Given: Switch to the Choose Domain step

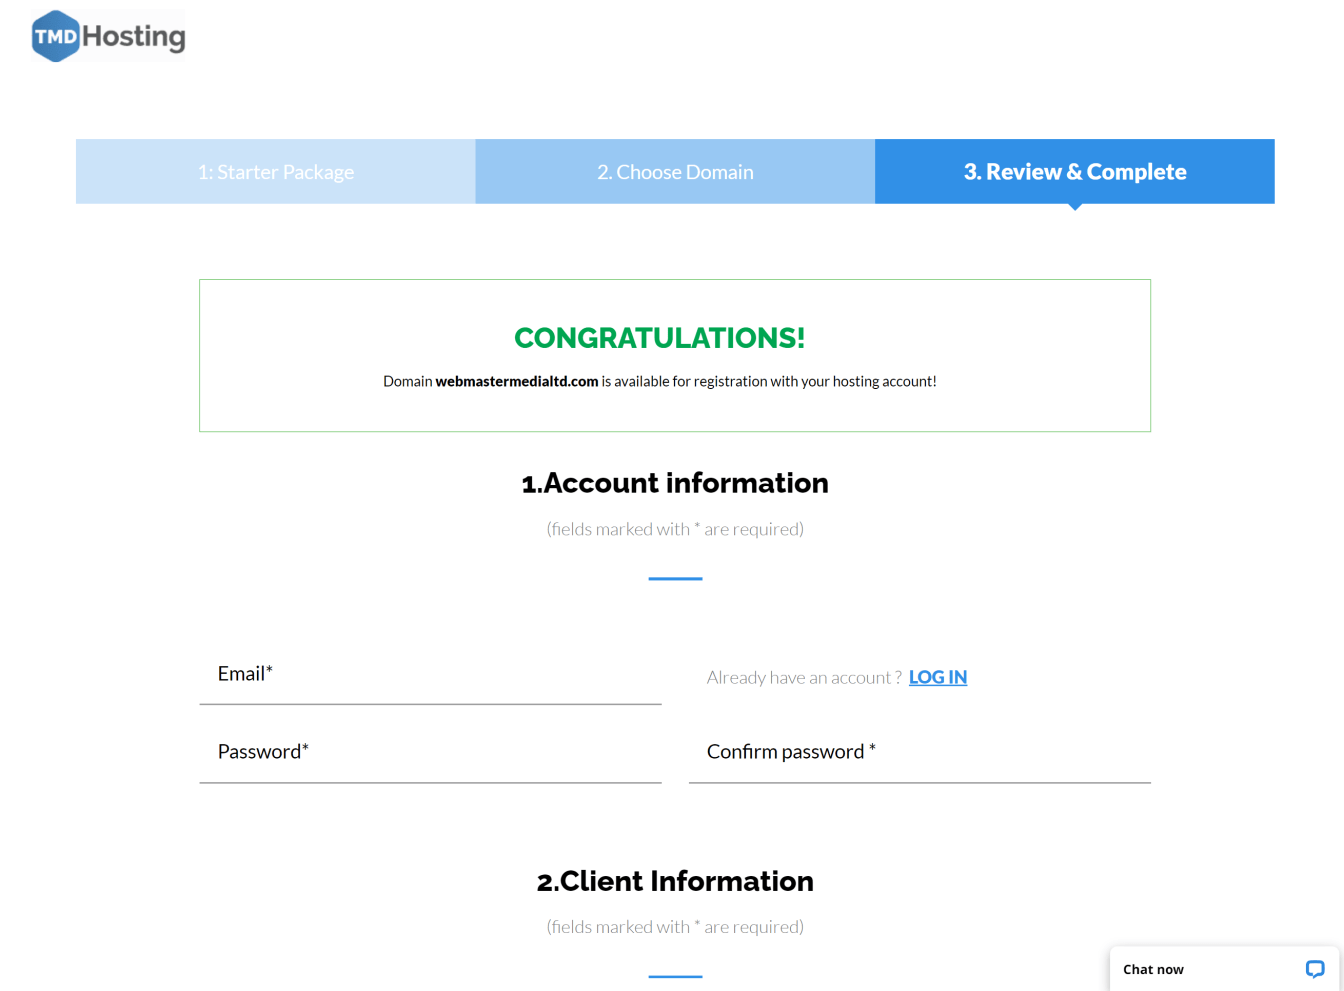Looking at the screenshot, I should (675, 172).
